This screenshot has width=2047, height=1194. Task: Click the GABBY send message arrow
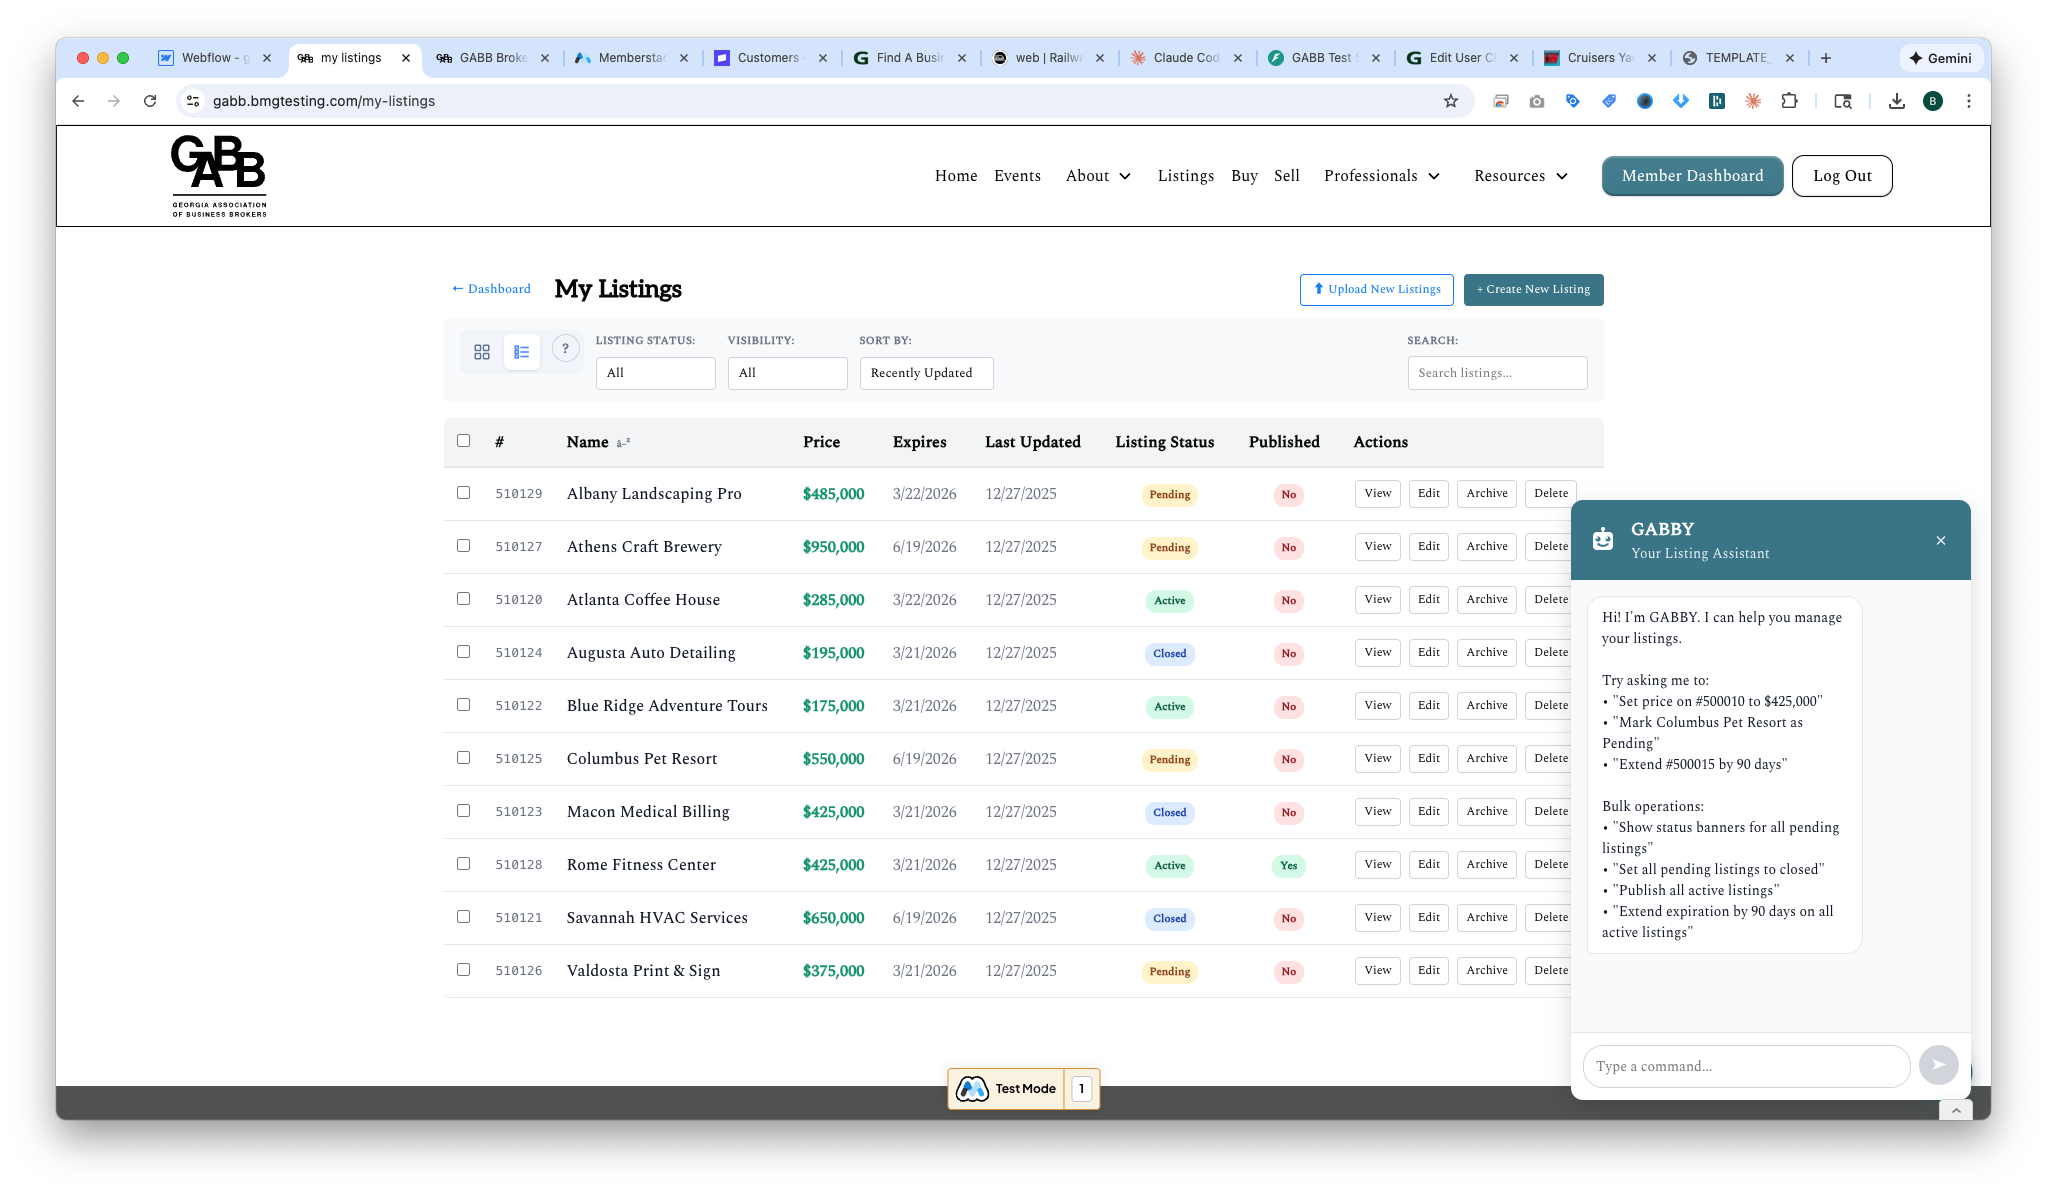pos(1938,1065)
